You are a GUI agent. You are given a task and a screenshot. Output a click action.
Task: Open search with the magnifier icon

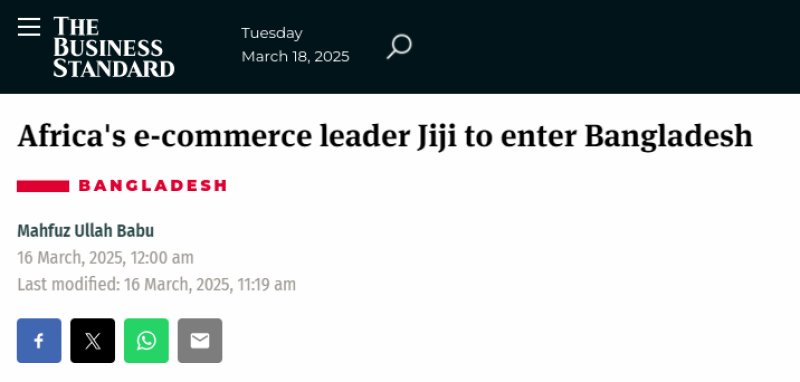399,46
